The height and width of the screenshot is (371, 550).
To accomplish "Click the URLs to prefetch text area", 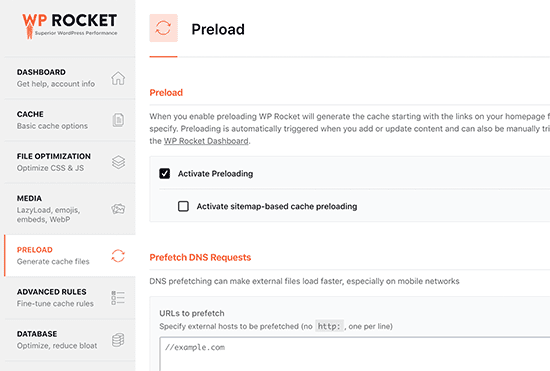I will click(x=355, y=354).
